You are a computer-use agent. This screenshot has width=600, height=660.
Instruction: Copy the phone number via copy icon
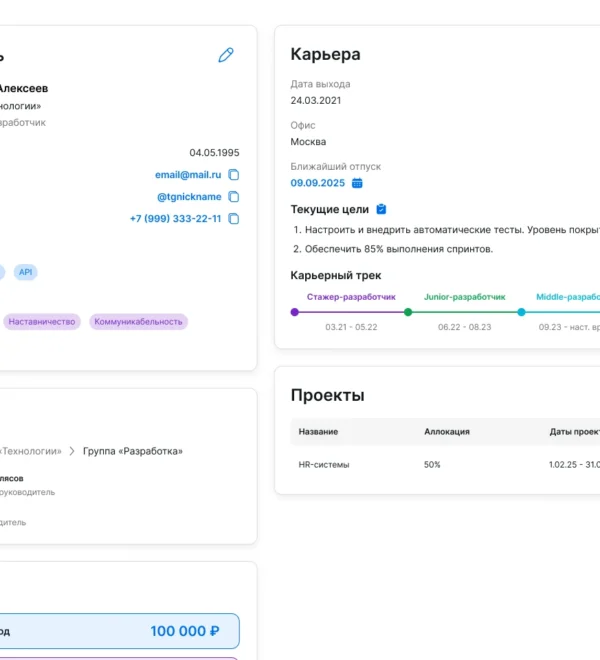coord(234,218)
